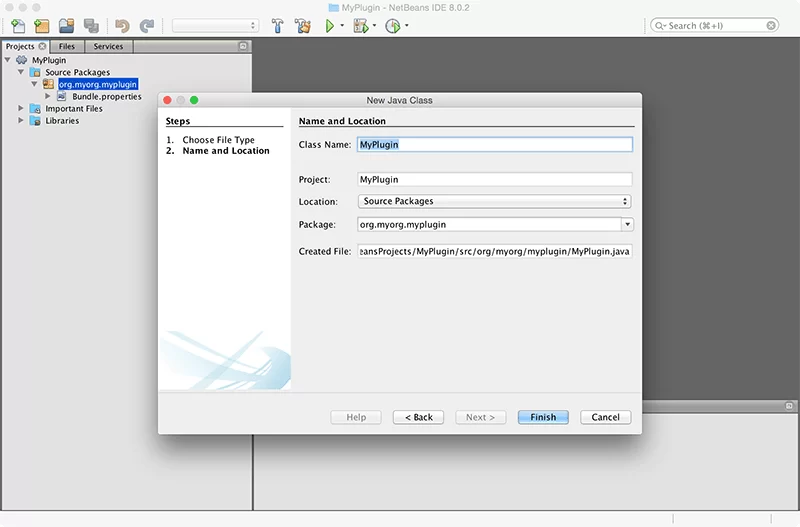
Task: Click the Important Files folder icon
Action: [x=35, y=109]
